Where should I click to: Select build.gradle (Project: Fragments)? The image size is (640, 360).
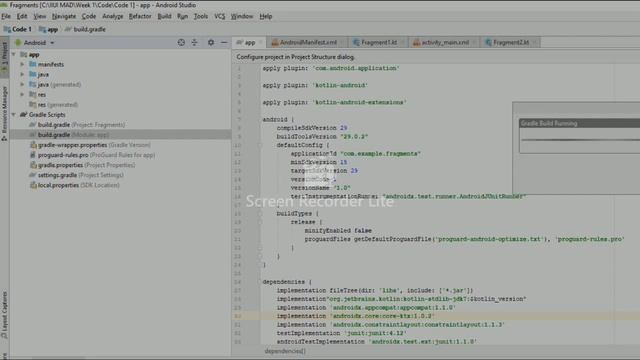tap(77, 125)
